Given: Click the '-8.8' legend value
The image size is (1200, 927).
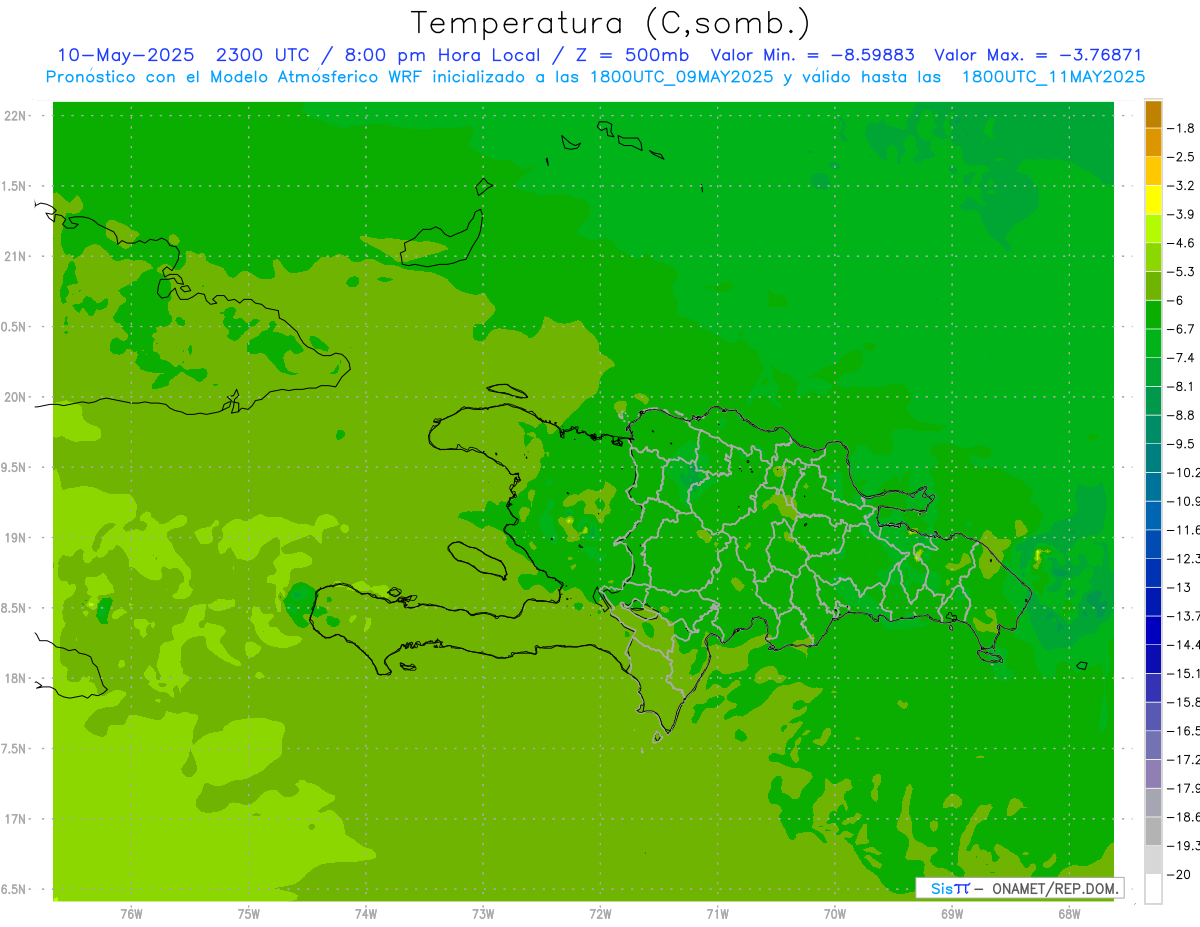Looking at the screenshot, I should click(1183, 415).
